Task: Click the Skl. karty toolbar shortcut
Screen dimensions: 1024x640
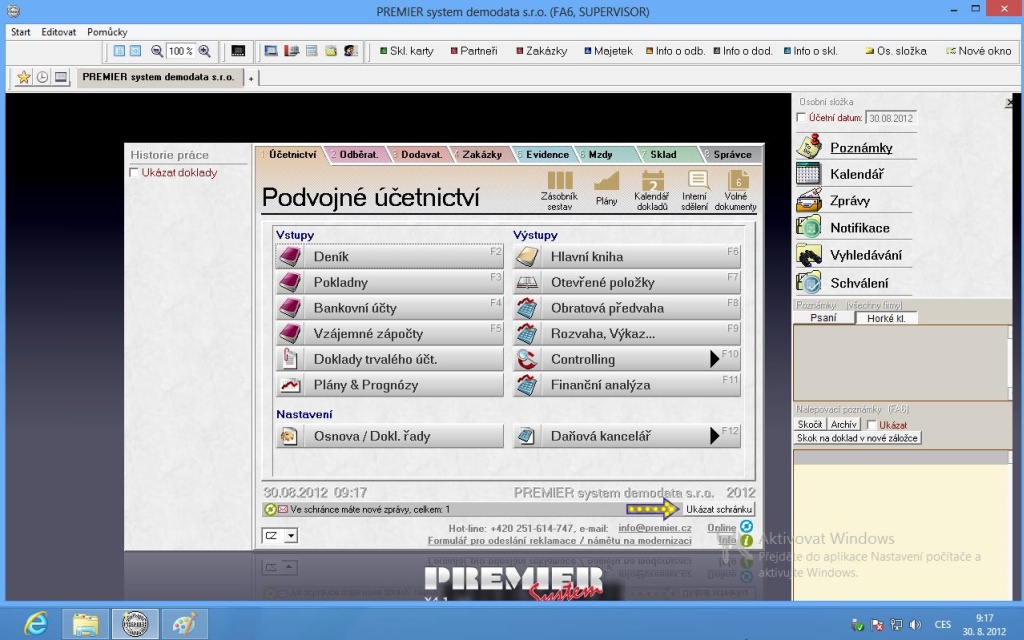Action: [x=406, y=51]
